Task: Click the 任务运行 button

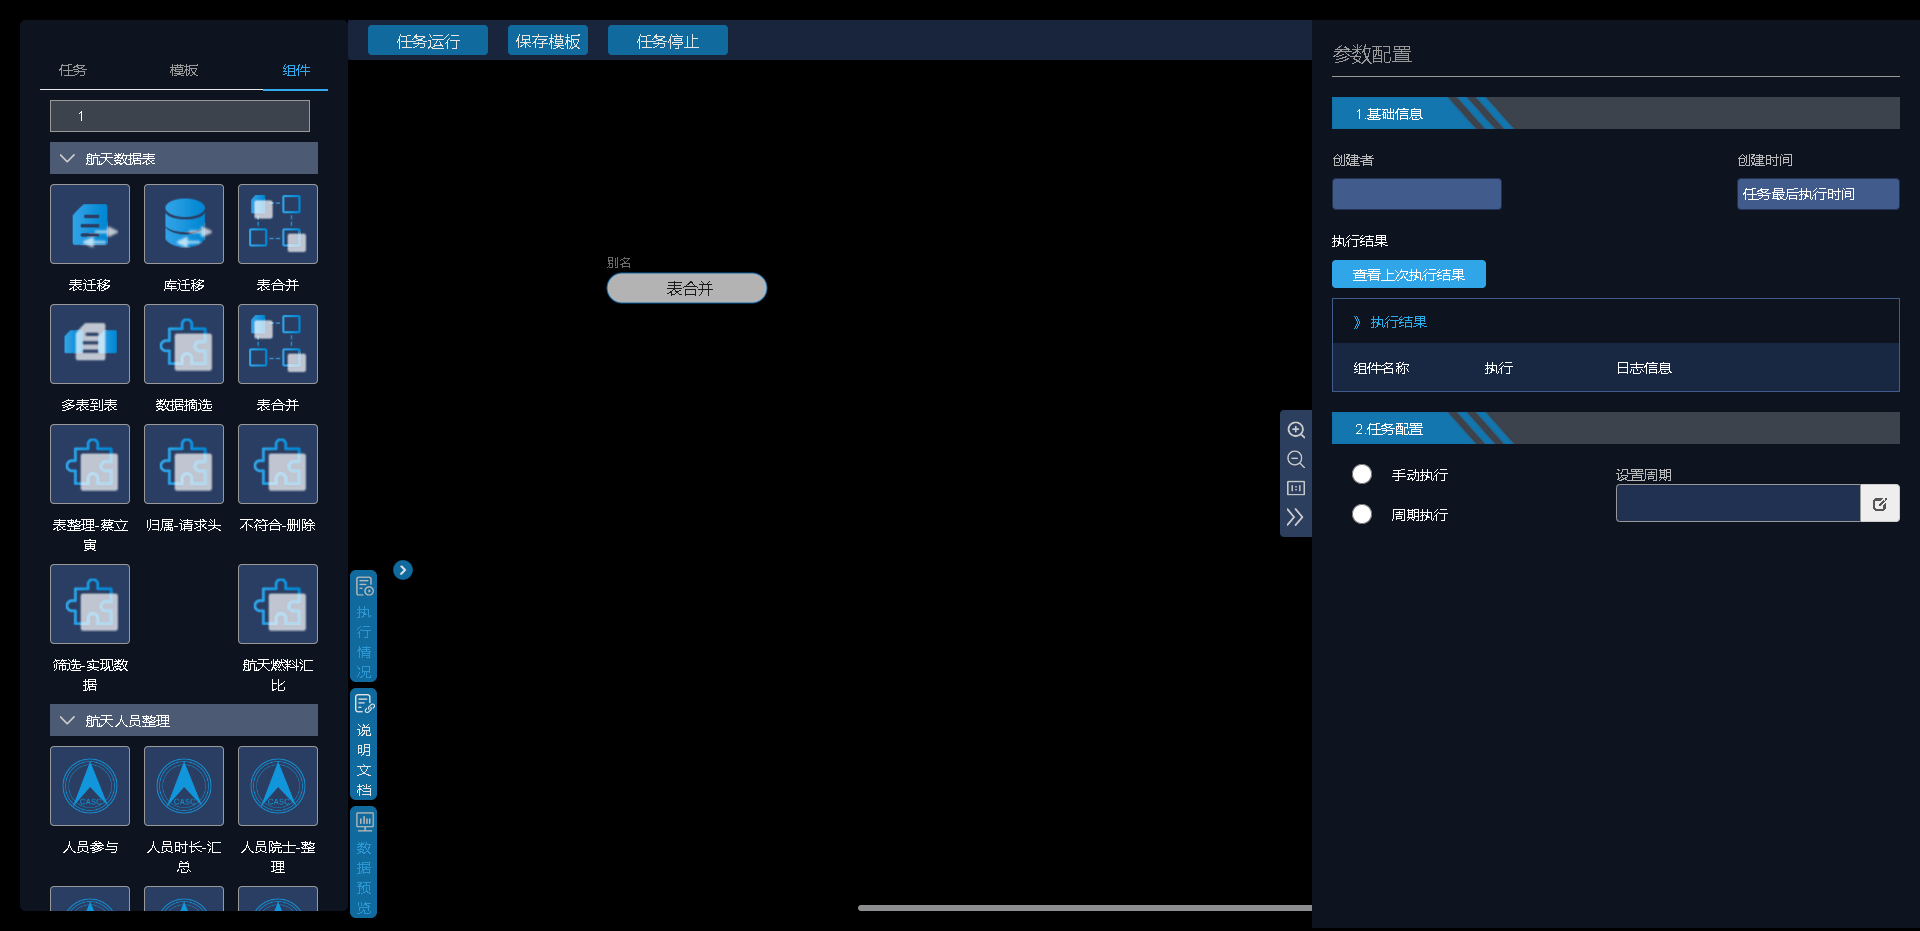Action: tap(428, 41)
